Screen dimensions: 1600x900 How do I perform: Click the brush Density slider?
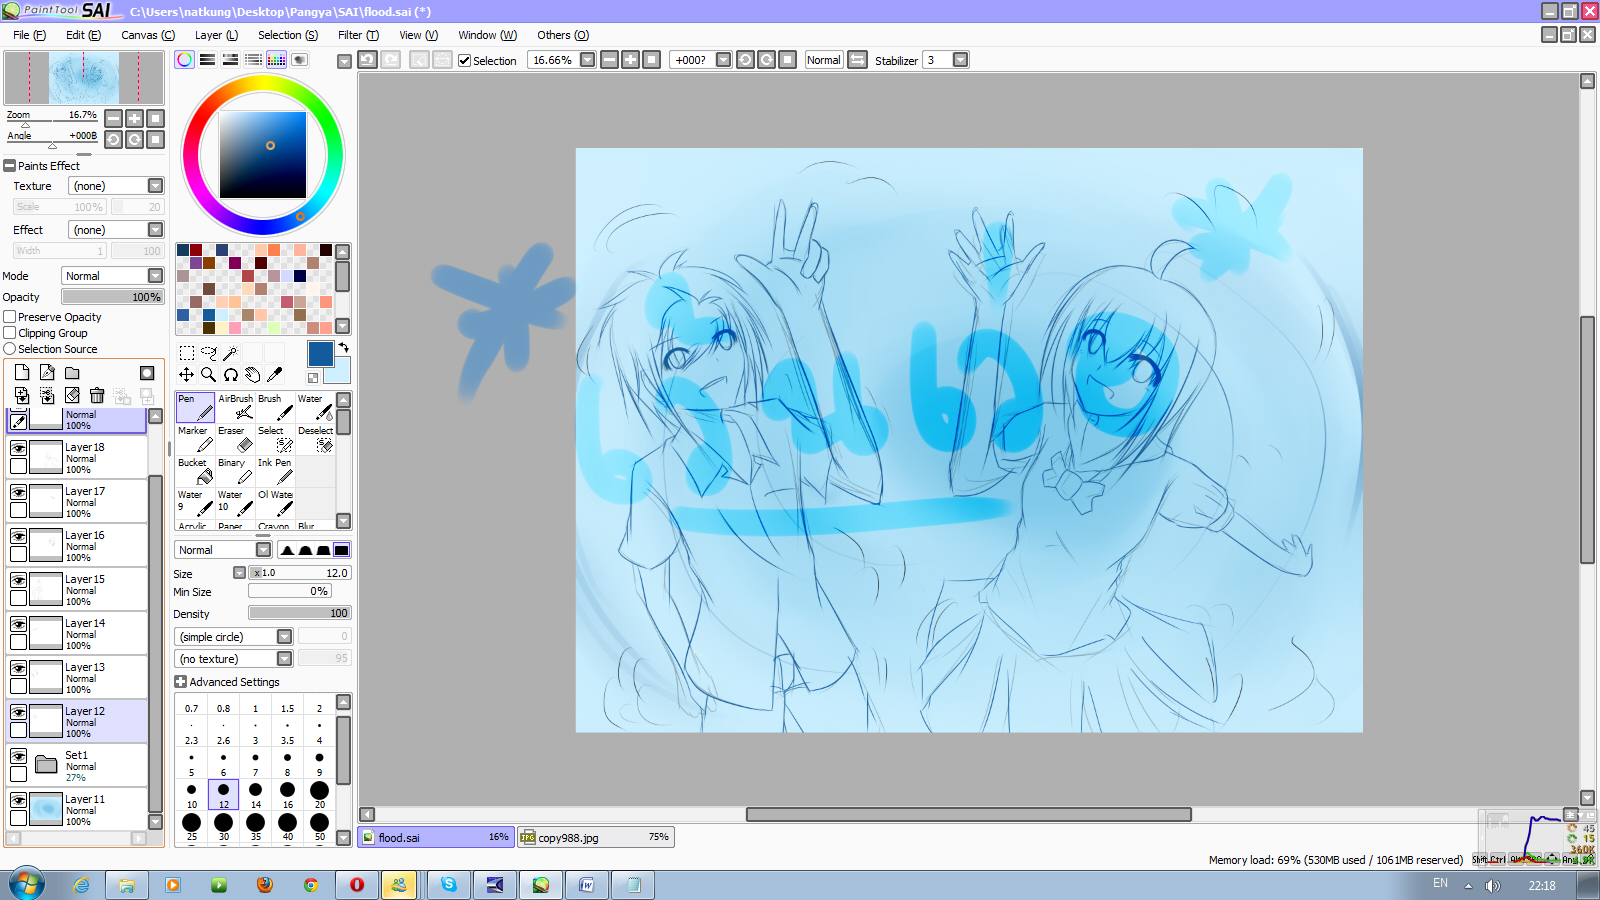pyautogui.click(x=300, y=613)
